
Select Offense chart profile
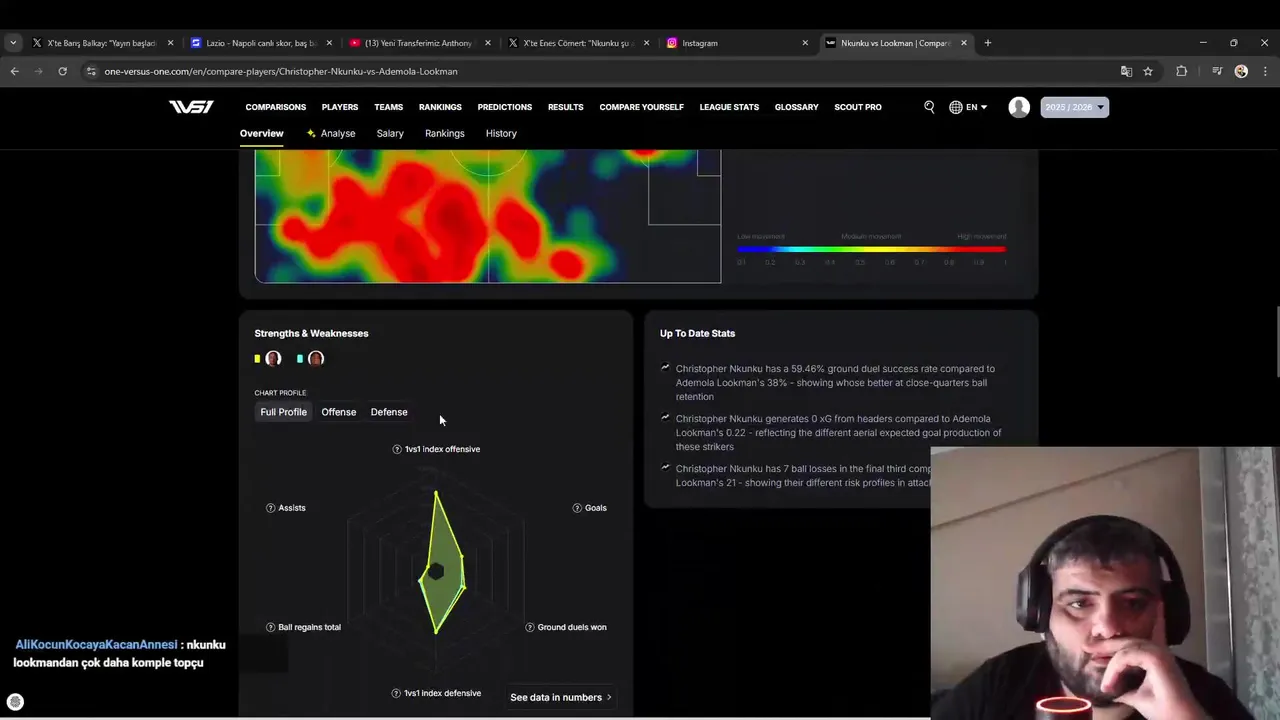pos(339,412)
